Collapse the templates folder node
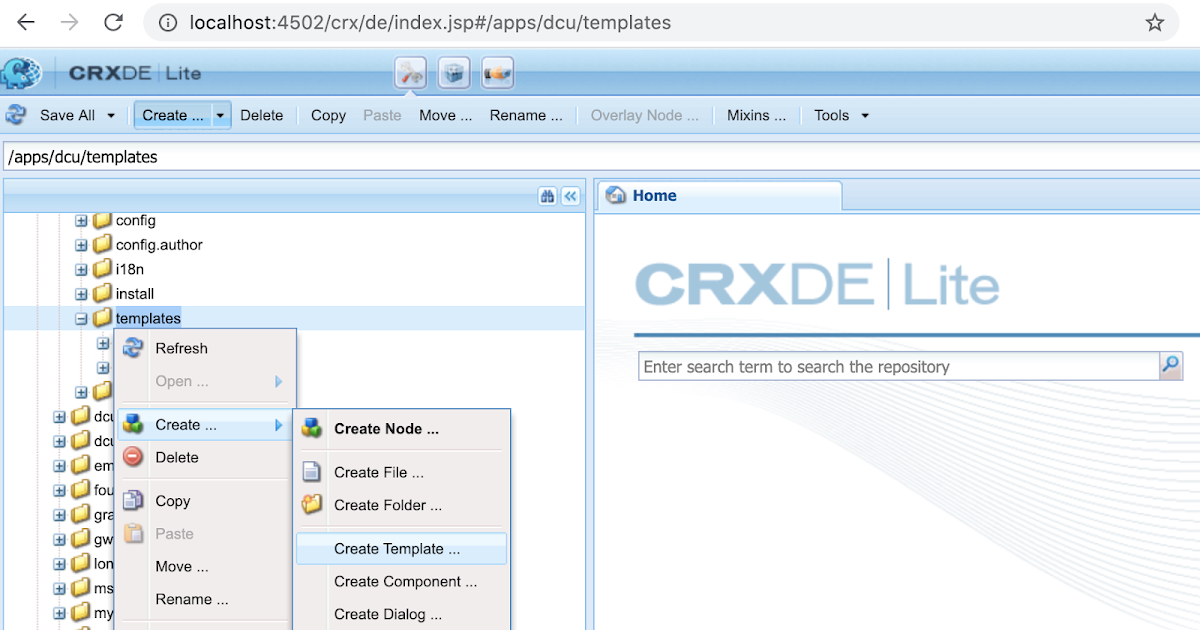 pyautogui.click(x=81, y=318)
